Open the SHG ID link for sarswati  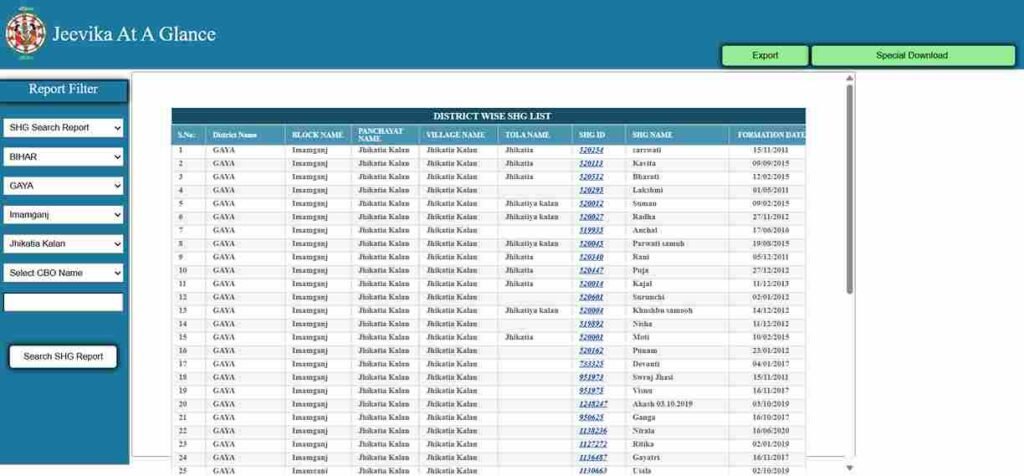pos(591,150)
